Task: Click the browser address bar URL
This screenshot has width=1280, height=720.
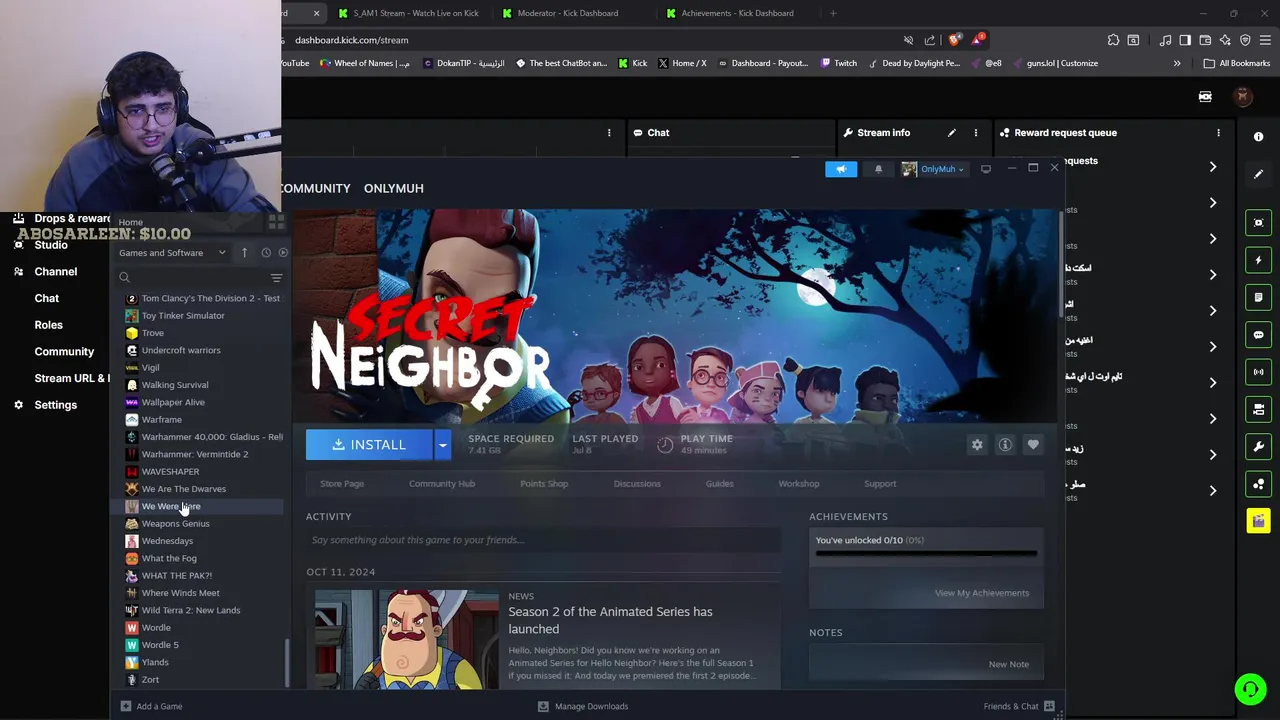Action: [351, 40]
